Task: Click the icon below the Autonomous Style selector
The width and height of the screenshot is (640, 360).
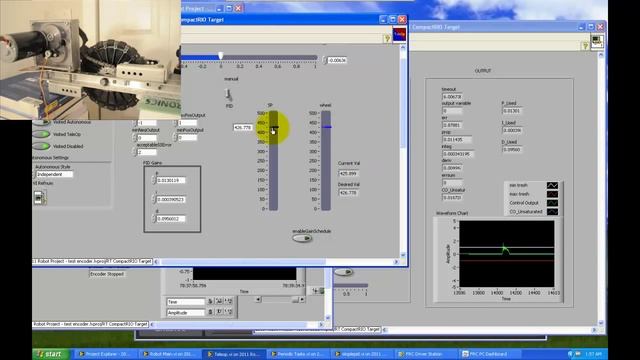Action: 40,198
